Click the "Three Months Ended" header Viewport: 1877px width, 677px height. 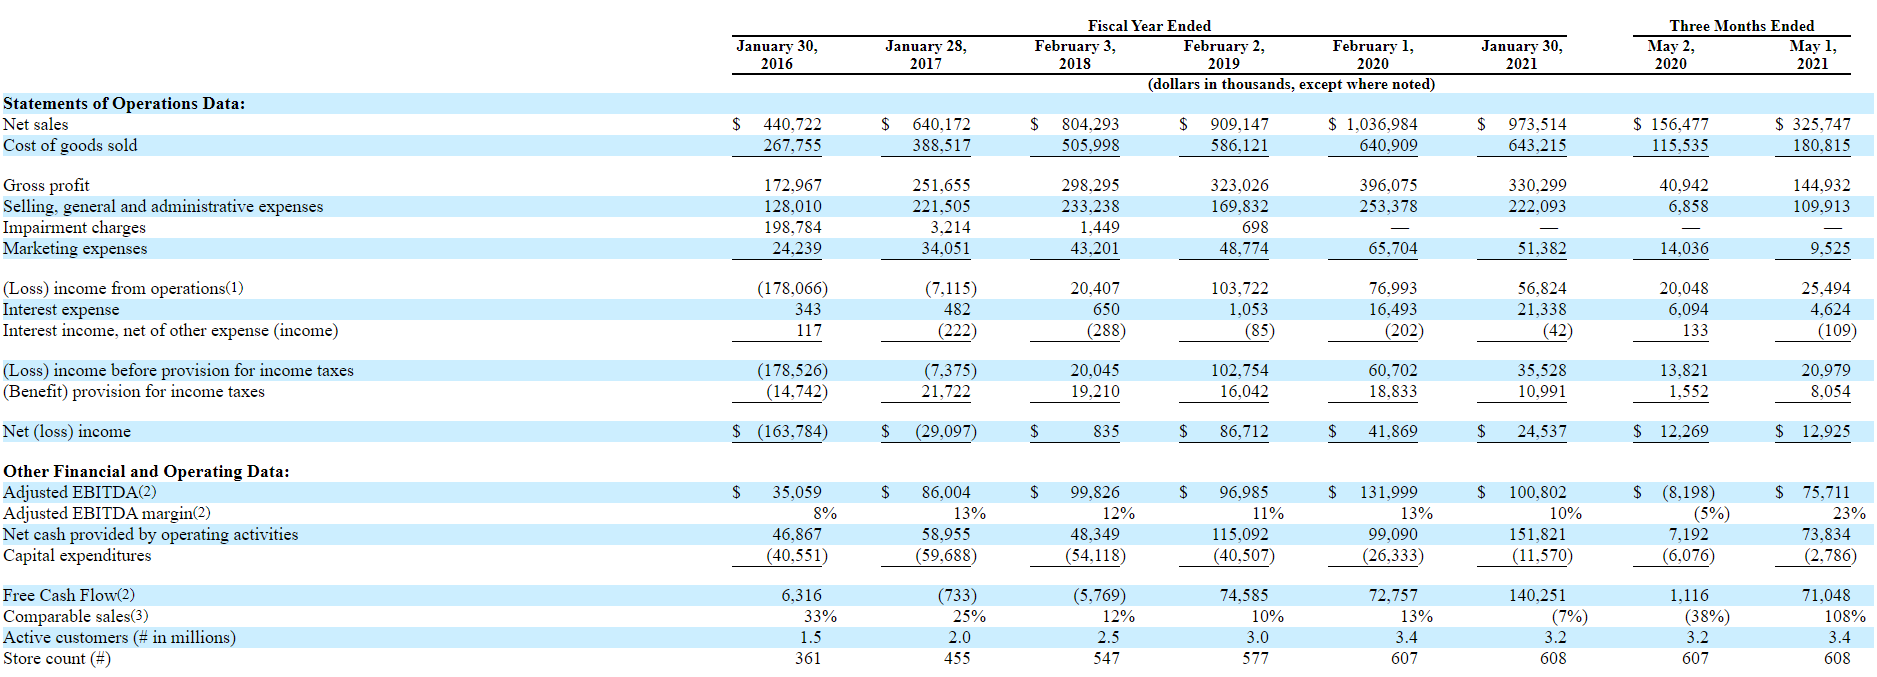coord(1741,26)
